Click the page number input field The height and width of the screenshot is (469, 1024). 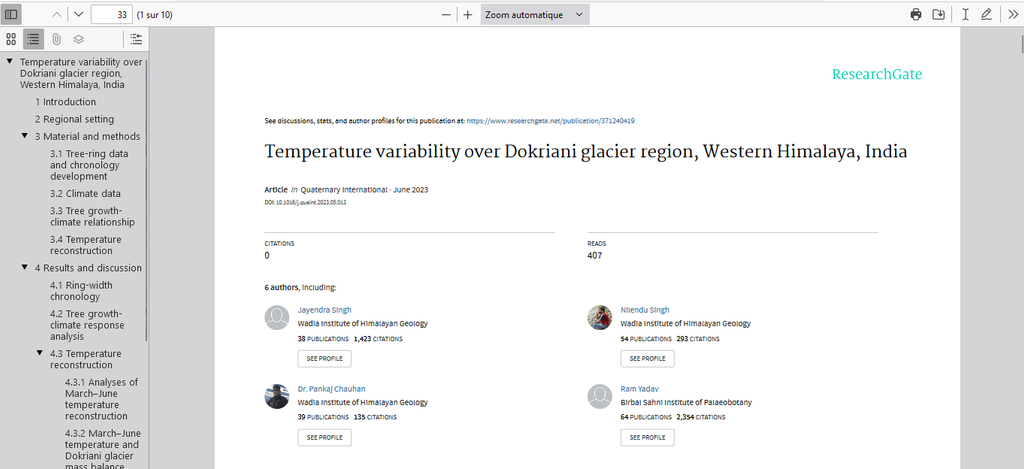110,14
